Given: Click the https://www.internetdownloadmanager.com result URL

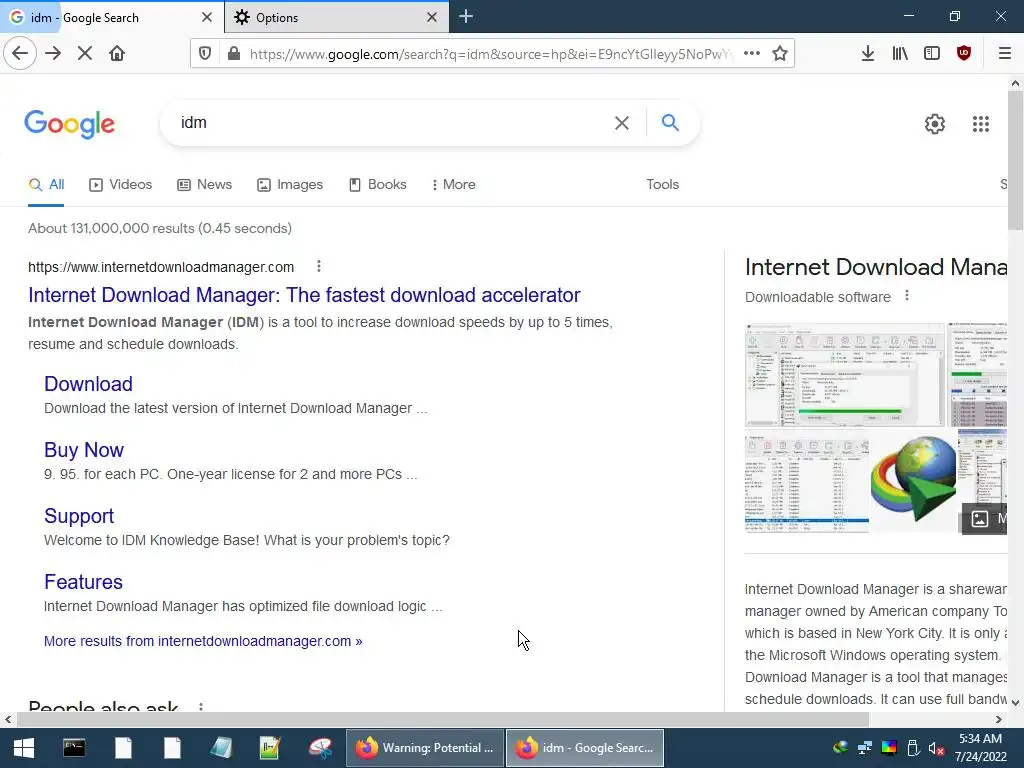Looking at the screenshot, I should [x=161, y=267].
